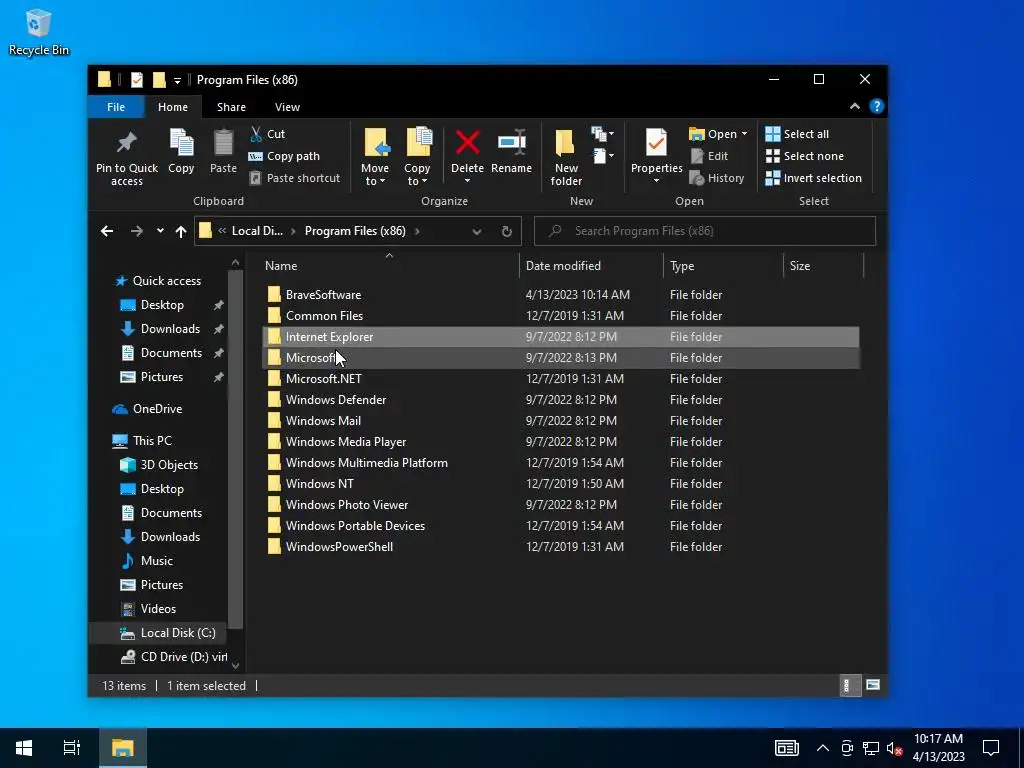Click Edit in Open group

point(709,156)
